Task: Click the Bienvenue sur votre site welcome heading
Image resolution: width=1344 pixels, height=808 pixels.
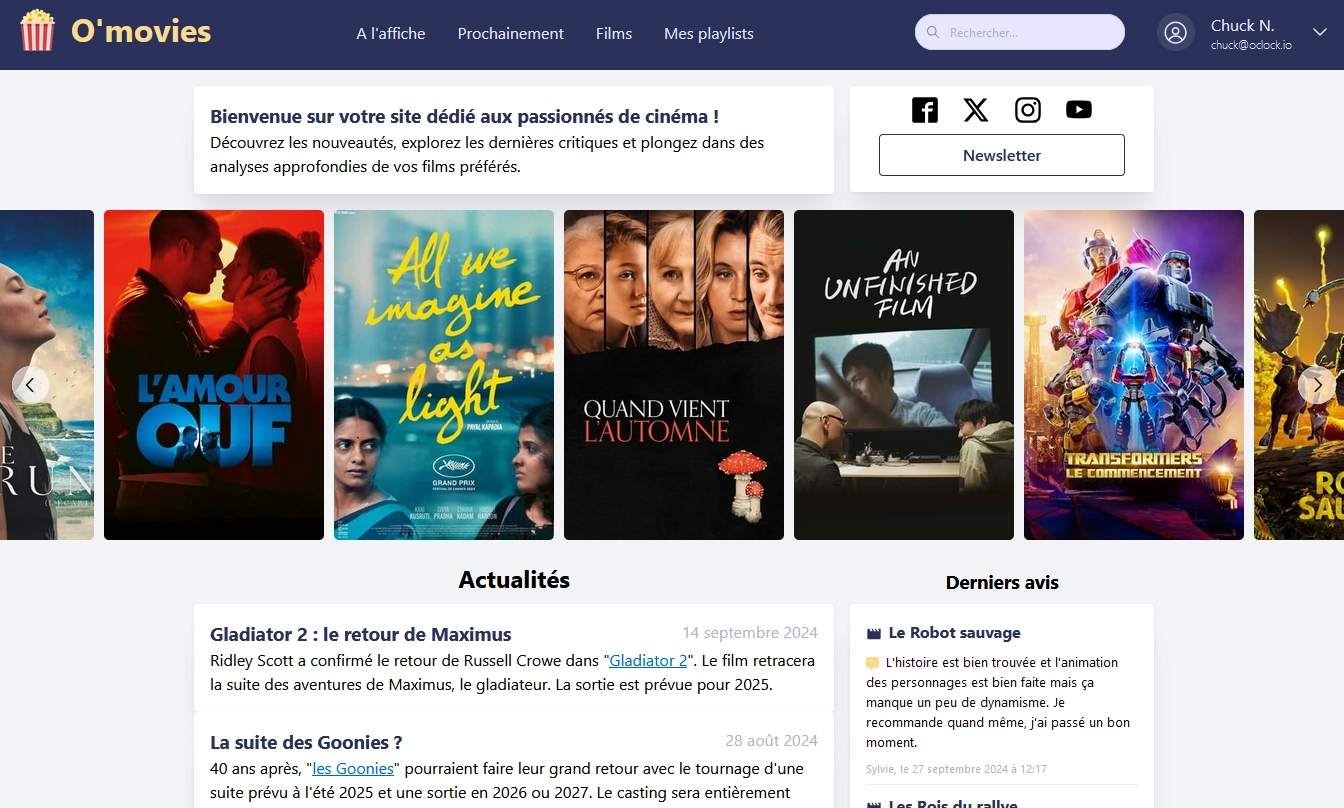Action: pos(465,117)
